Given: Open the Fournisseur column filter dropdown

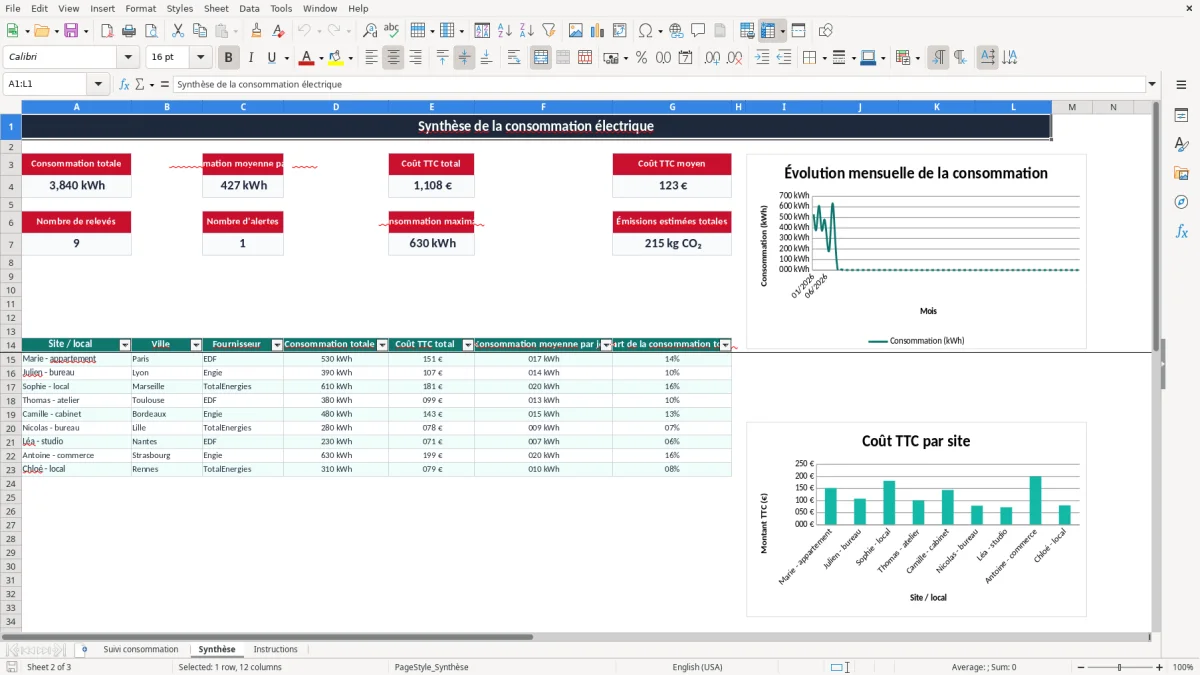Looking at the screenshot, I should pyautogui.click(x=277, y=345).
